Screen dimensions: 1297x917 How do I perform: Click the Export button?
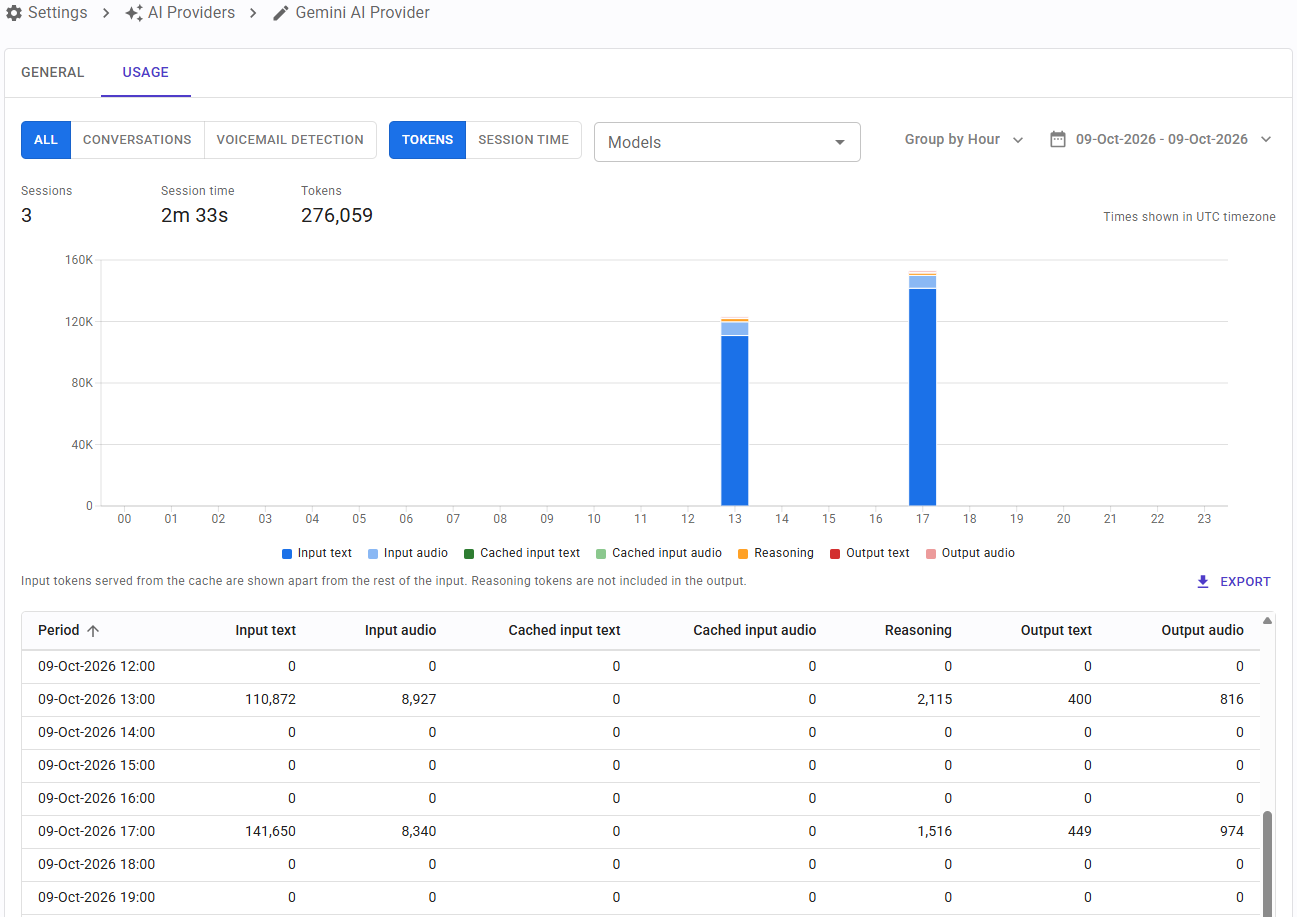click(1233, 582)
